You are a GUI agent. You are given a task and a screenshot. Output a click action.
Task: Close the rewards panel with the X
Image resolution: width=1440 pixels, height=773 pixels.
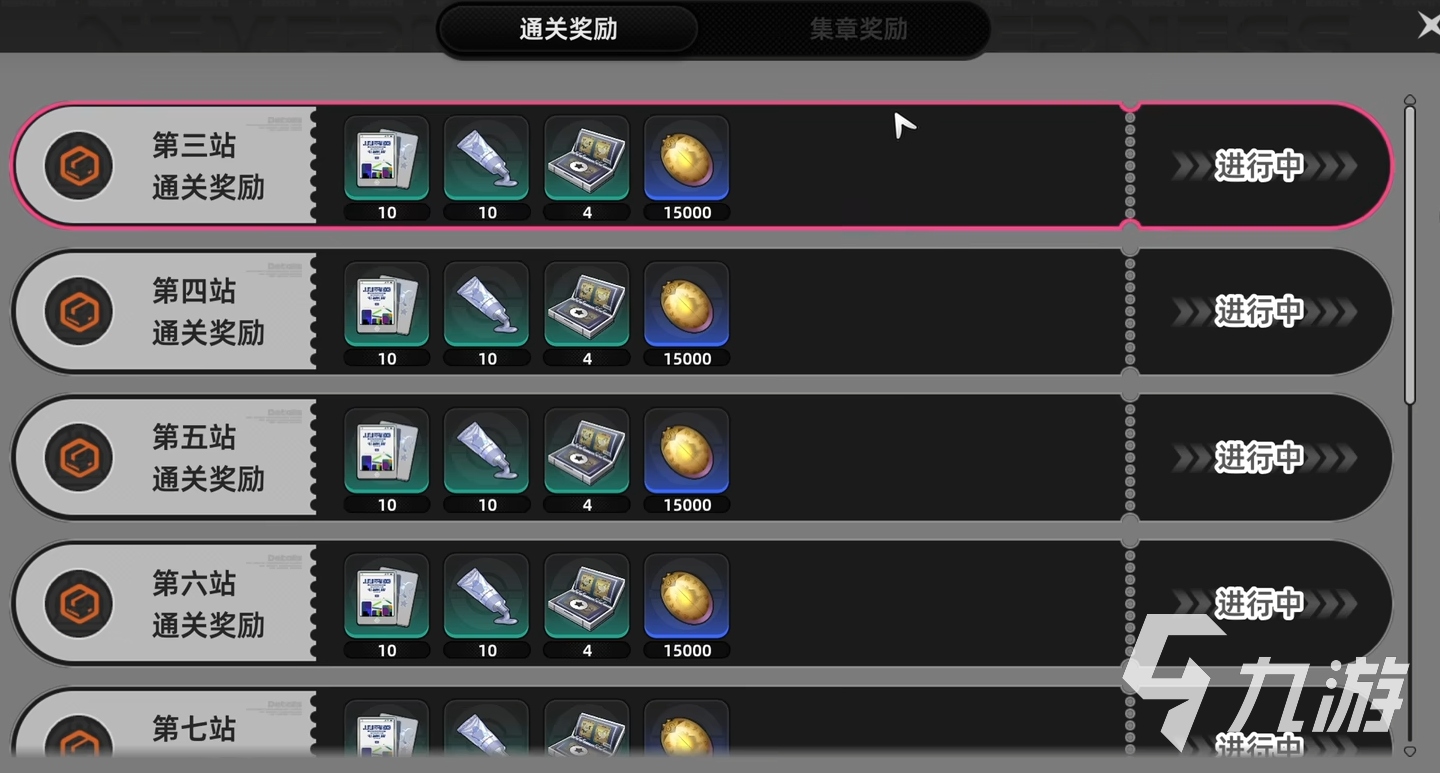coord(1429,26)
